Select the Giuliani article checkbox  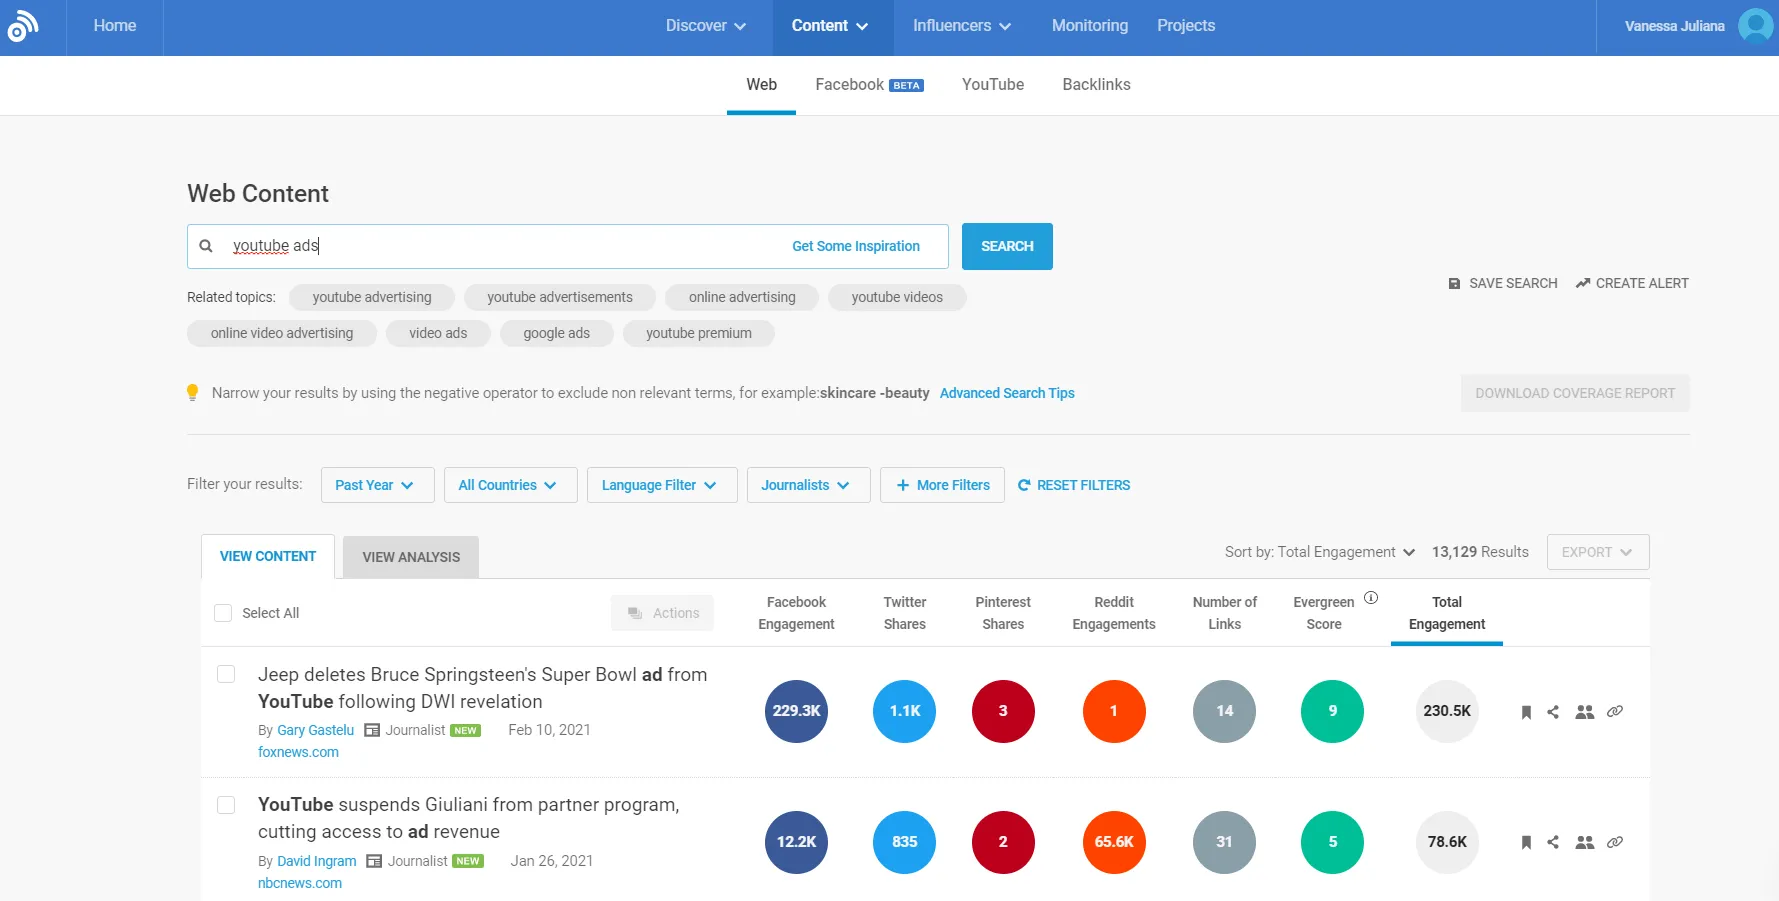[x=227, y=805]
